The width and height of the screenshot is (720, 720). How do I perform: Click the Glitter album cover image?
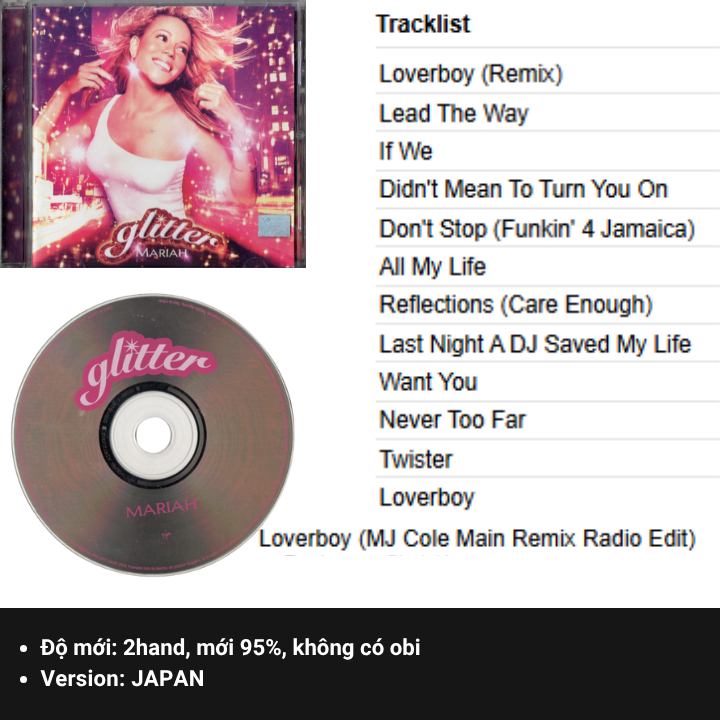pos(153,134)
